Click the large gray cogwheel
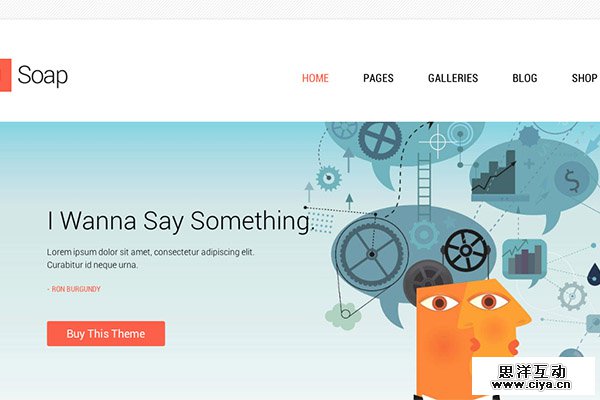Image resolution: width=600 pixels, height=400 pixels. point(371,254)
